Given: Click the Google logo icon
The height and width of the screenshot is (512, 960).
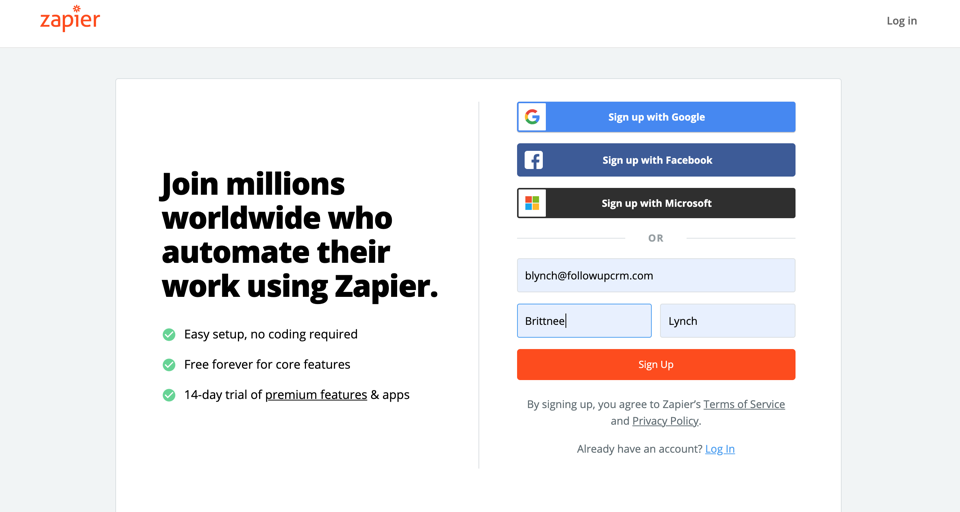Looking at the screenshot, I should tap(532, 117).
